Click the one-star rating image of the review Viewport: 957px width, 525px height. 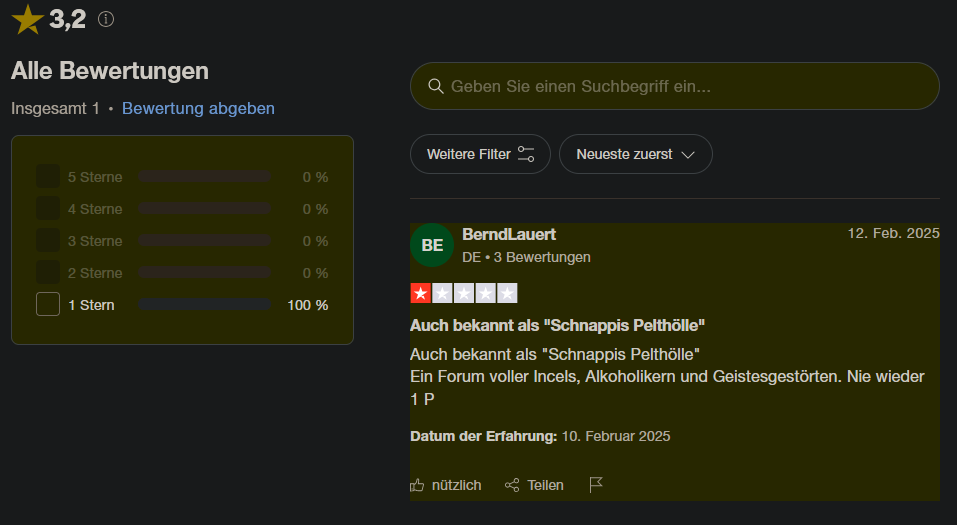pos(464,294)
